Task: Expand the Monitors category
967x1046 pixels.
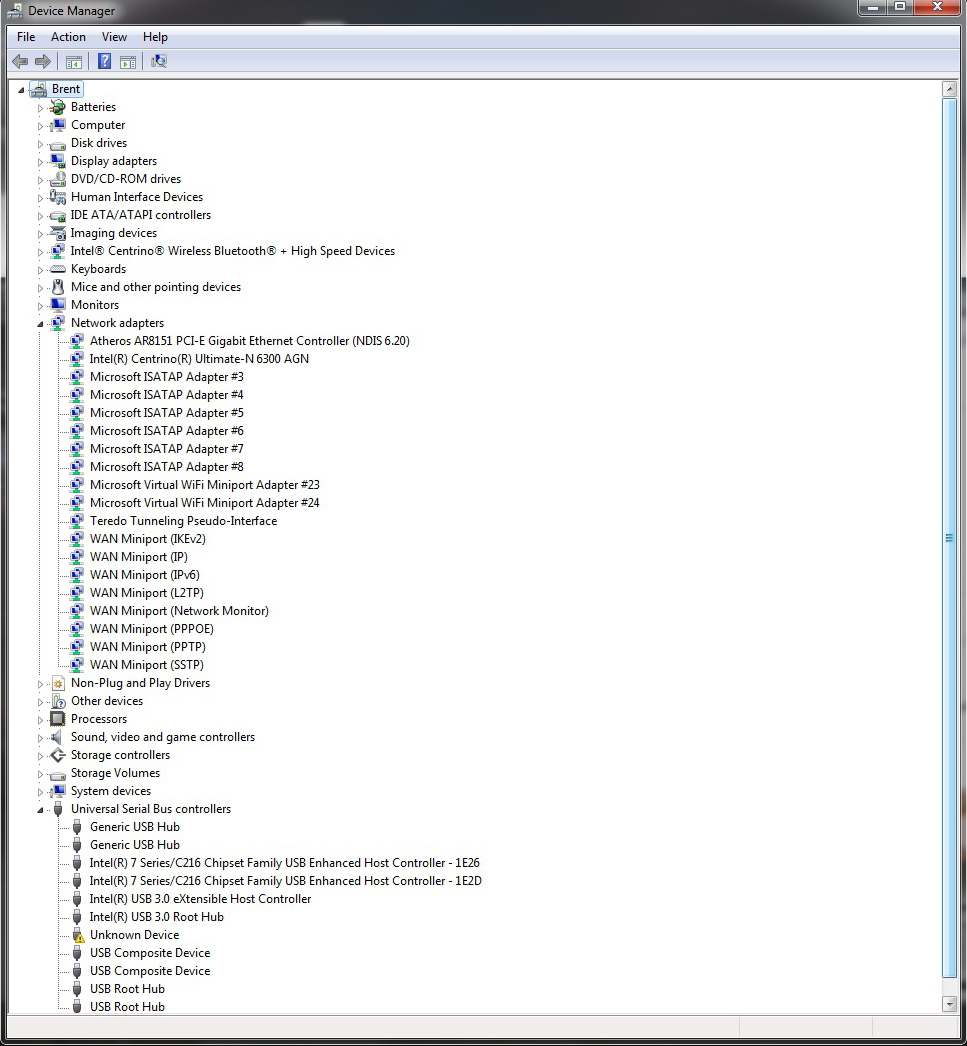Action: point(40,306)
